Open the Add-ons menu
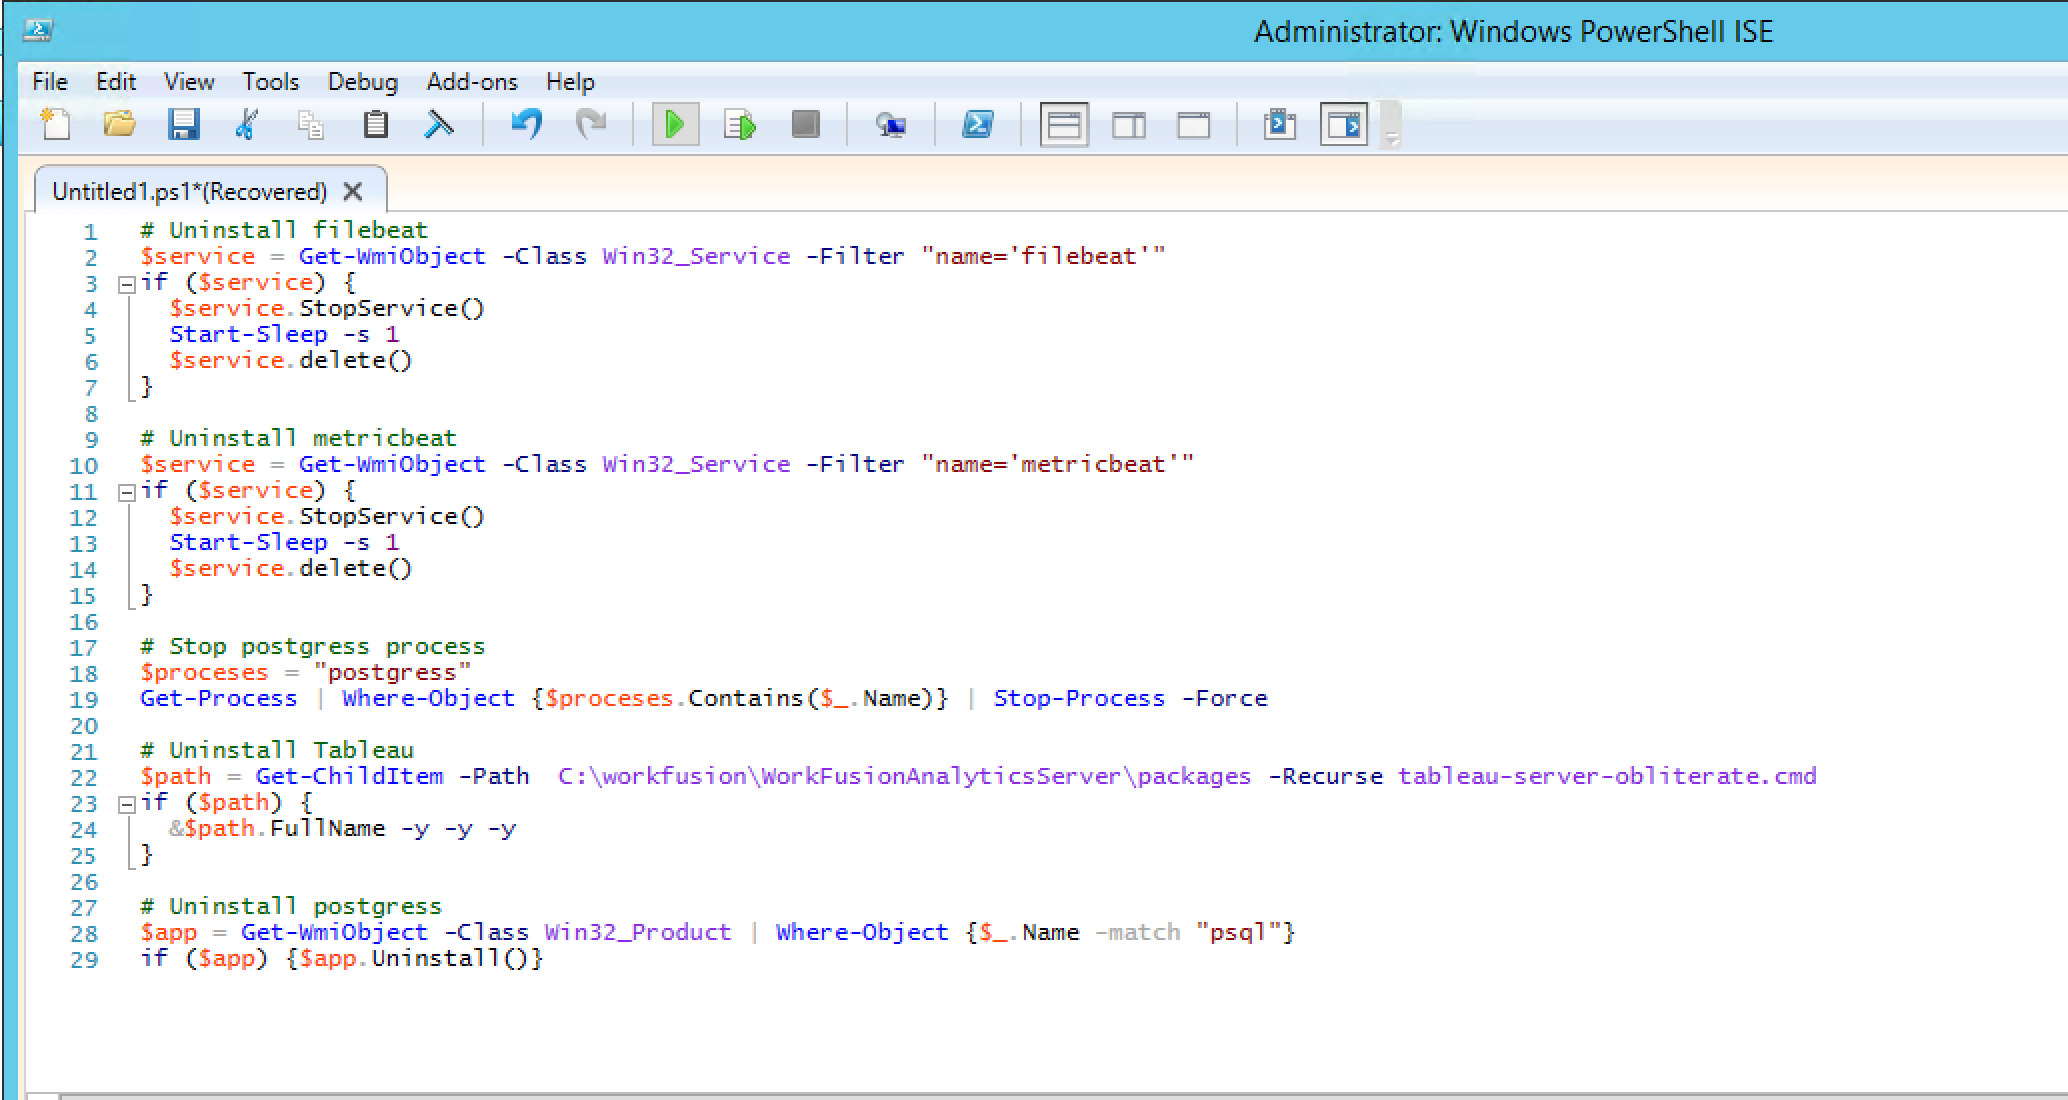Screen dimensions: 2068x1100 pyautogui.click(x=472, y=82)
